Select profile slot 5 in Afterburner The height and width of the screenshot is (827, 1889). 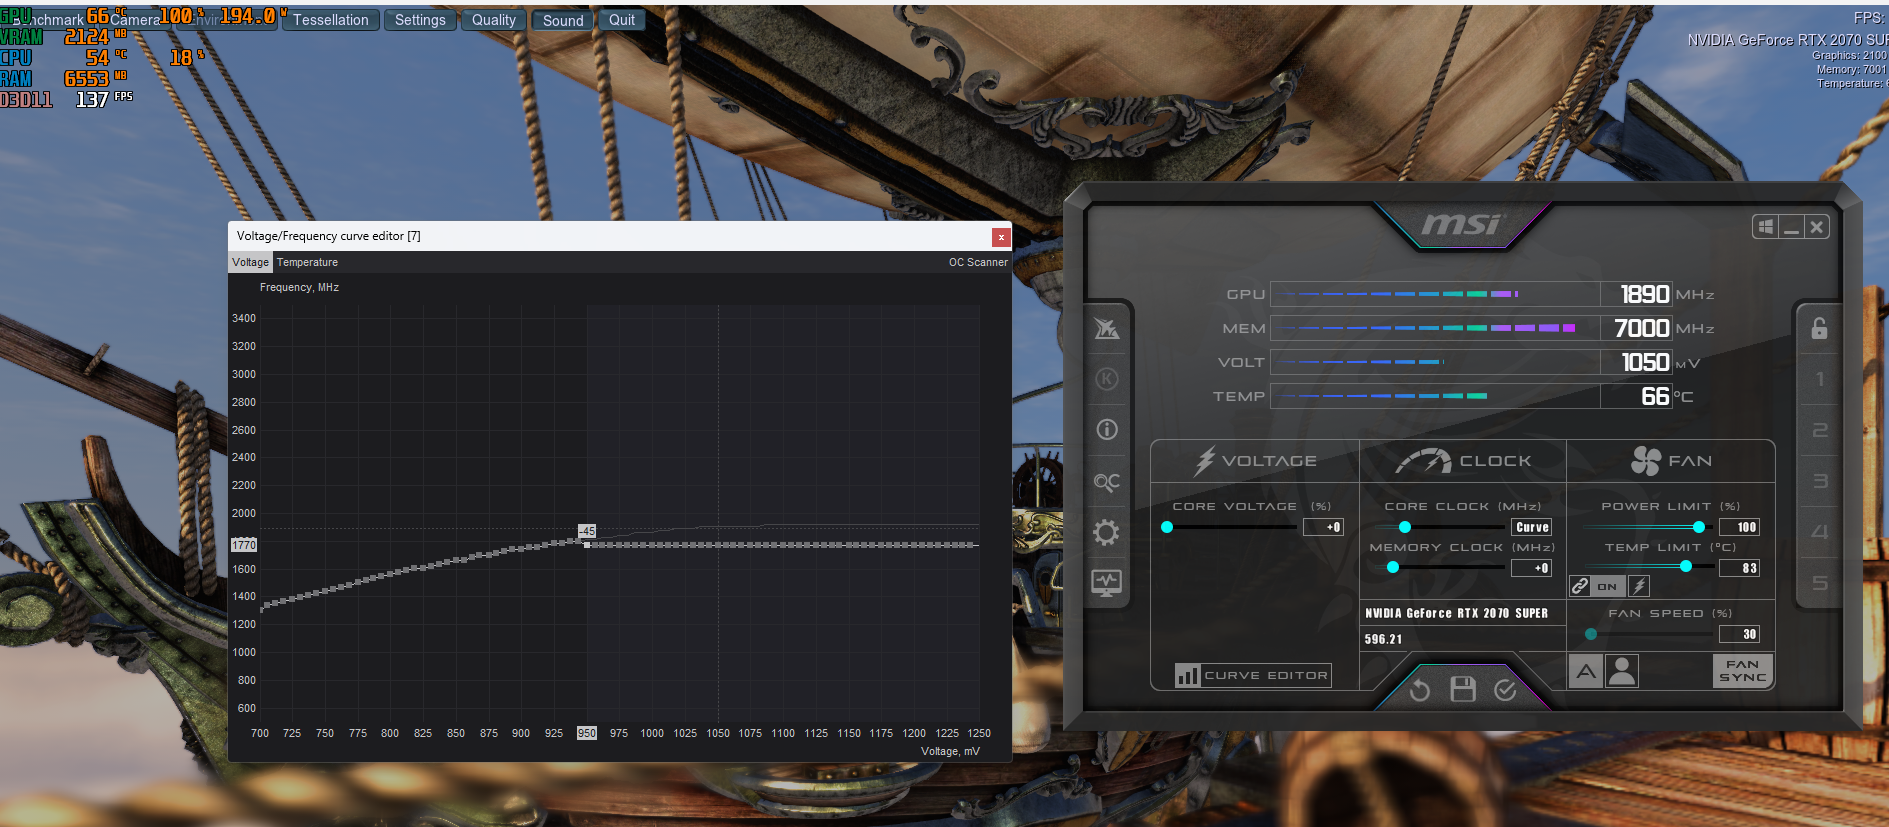click(1820, 583)
